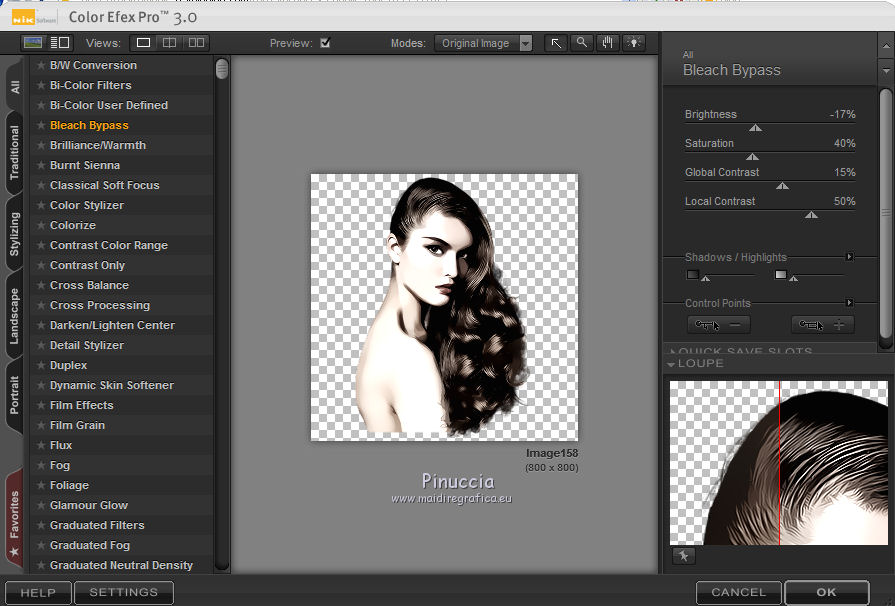Expand the Shadows / Highlights section arrow

click(x=850, y=257)
